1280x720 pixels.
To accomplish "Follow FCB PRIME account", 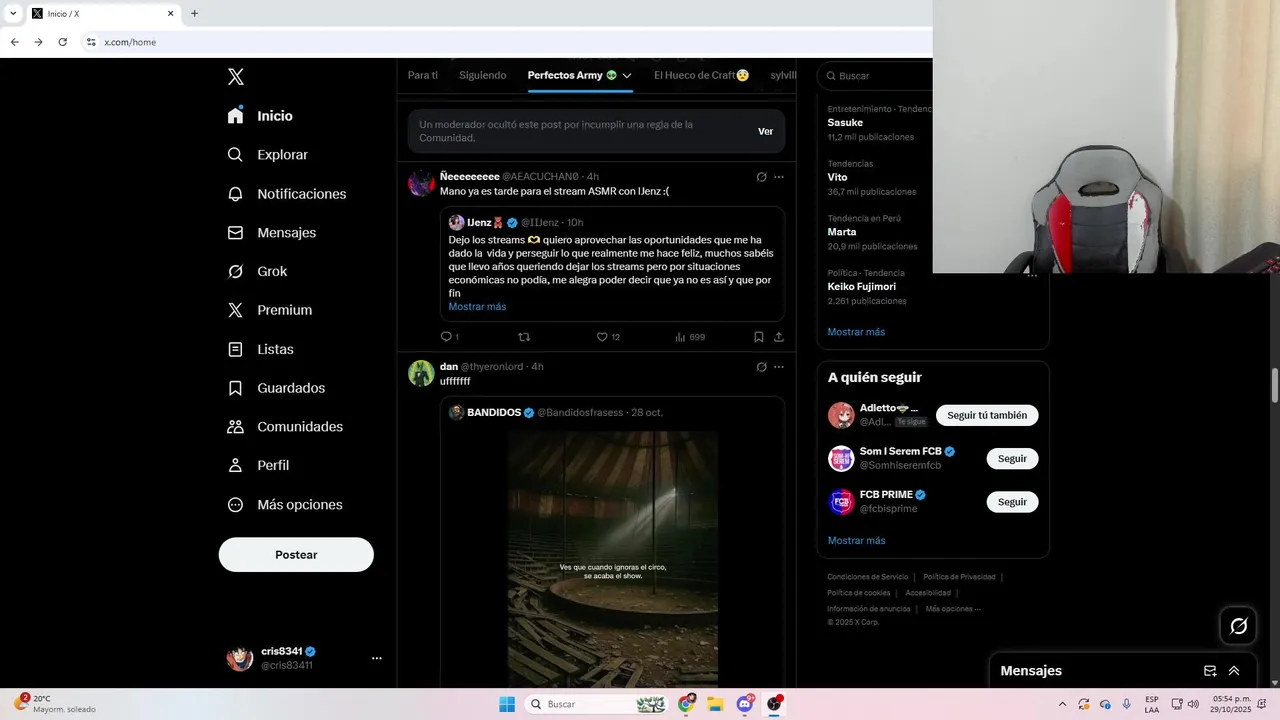I will click(1012, 502).
